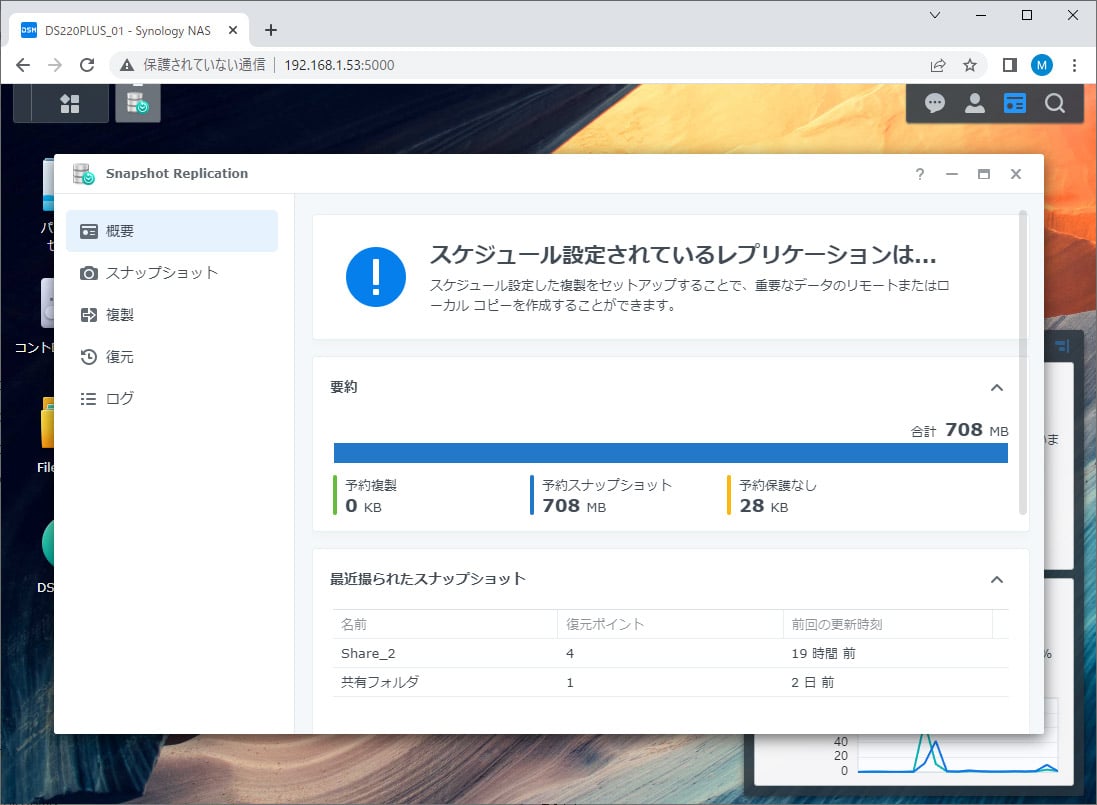This screenshot has height=805, width=1097.
Task: Open a new browser tab
Action: point(271,30)
